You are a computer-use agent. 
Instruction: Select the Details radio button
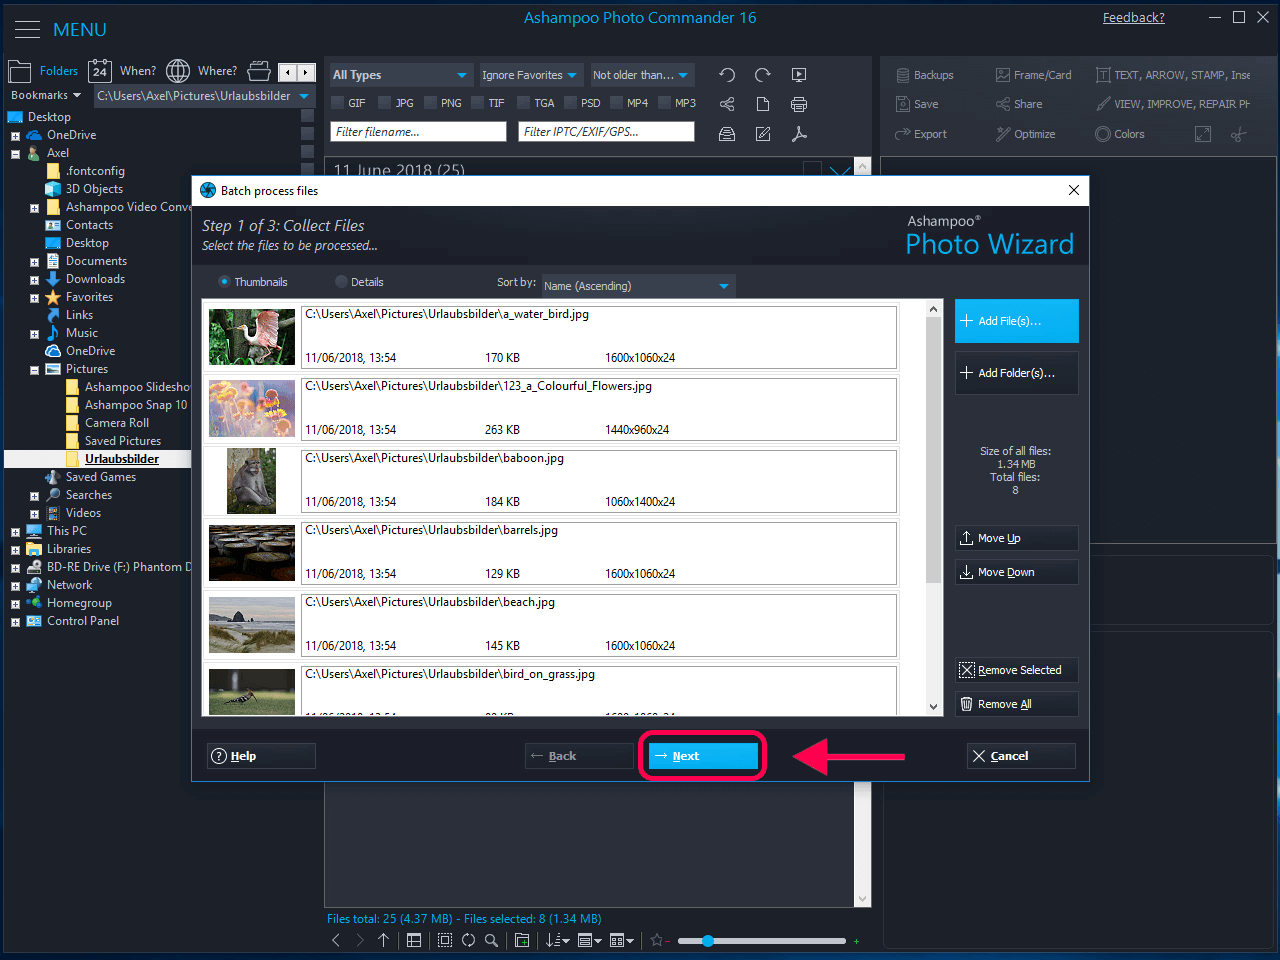coord(341,282)
